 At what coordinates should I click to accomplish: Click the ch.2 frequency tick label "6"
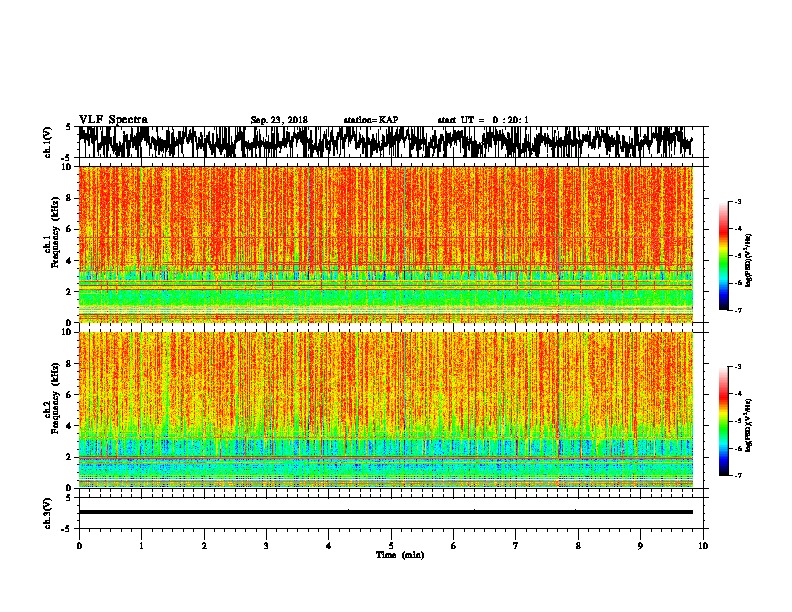(69, 395)
